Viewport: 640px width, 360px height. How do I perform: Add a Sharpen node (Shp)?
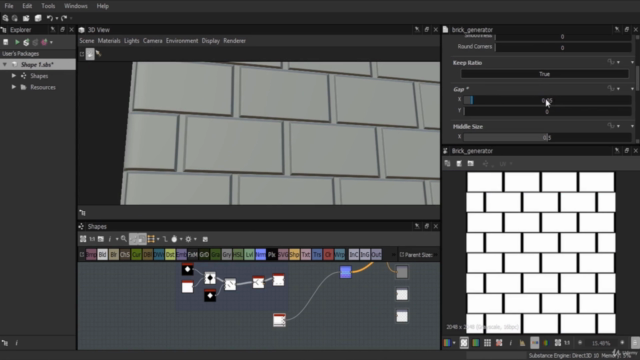[x=294, y=255]
